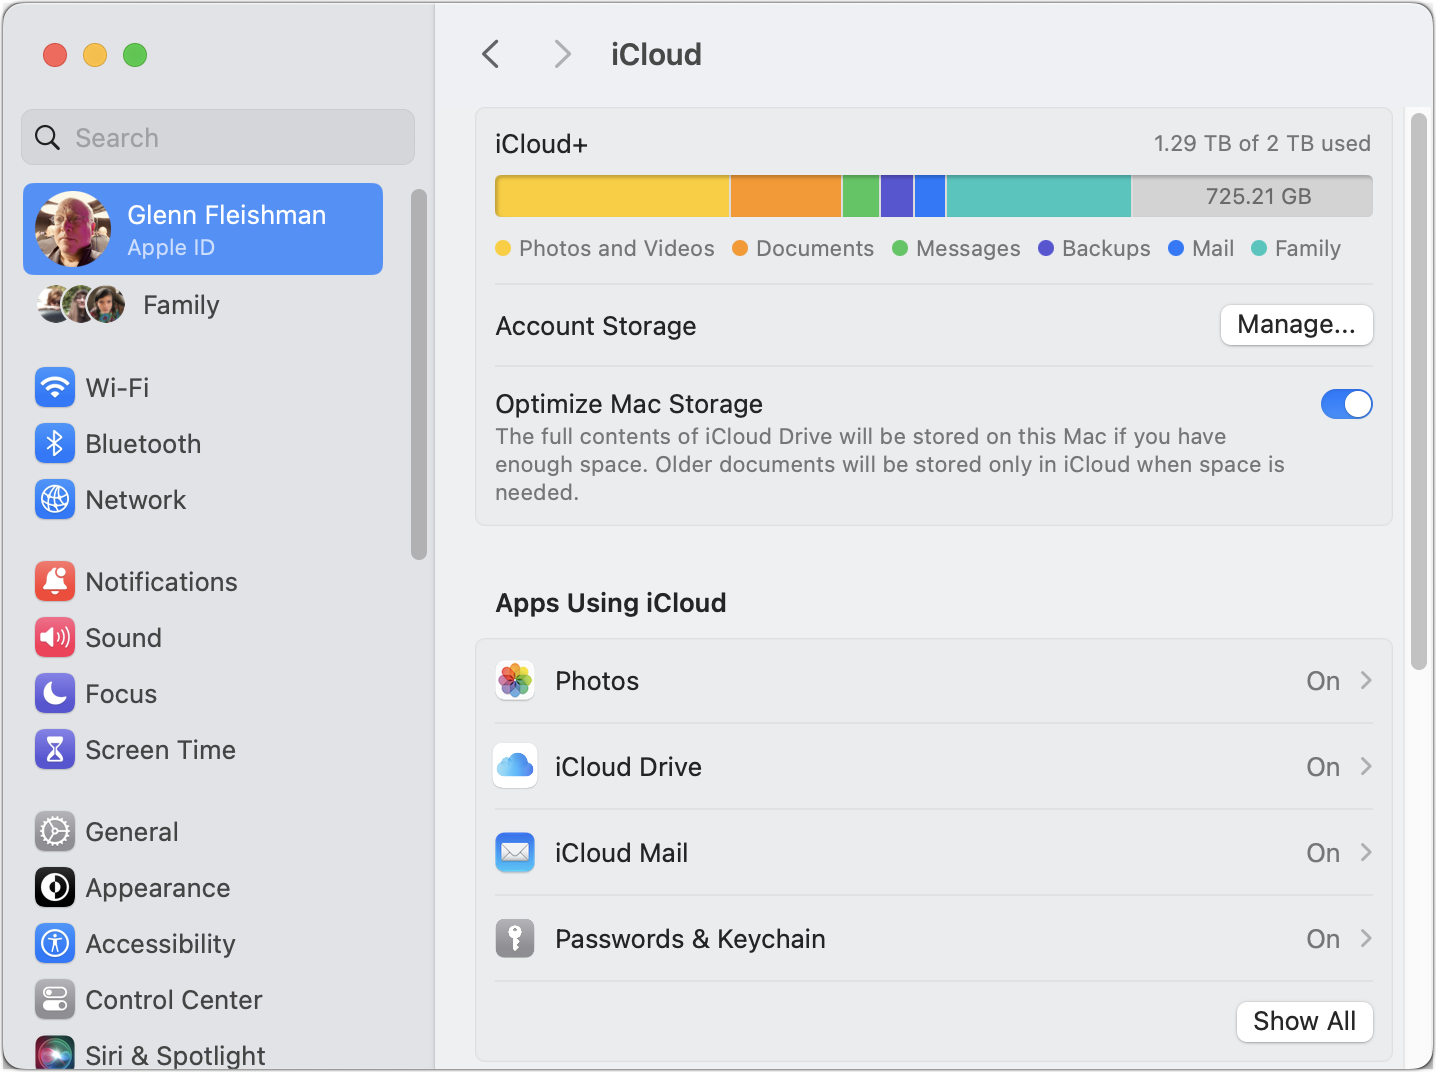Click the iCloud Drive cloud icon
The width and height of the screenshot is (1436, 1072).
(x=515, y=766)
